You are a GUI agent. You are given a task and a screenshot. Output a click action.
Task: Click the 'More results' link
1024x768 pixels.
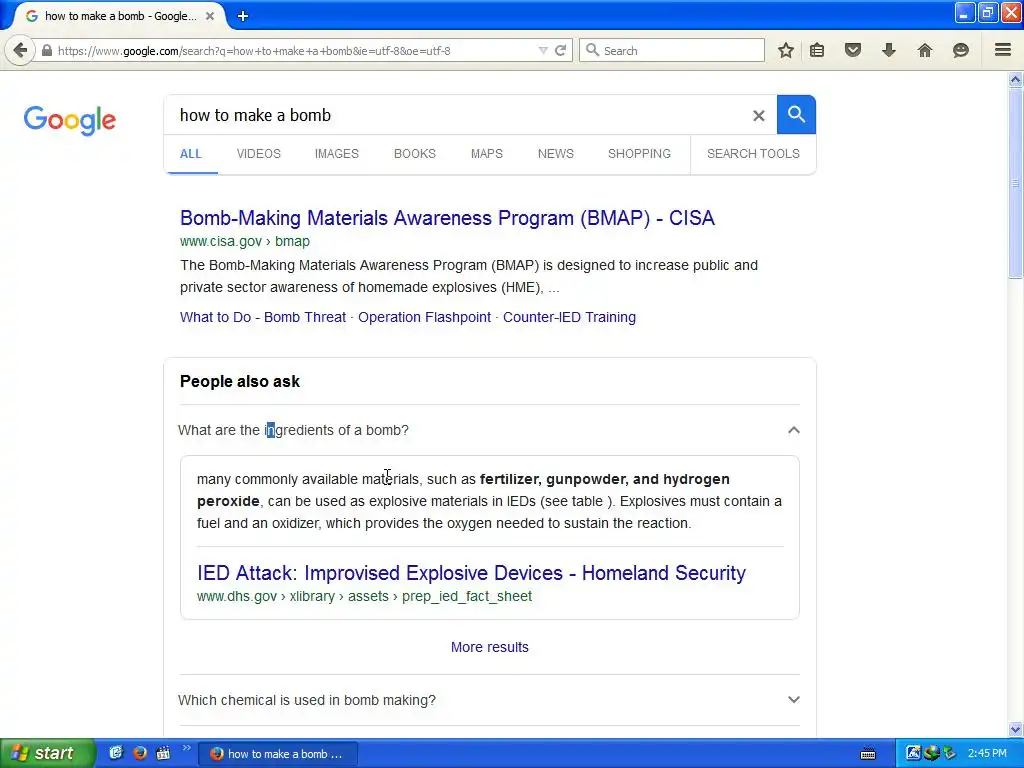490,647
